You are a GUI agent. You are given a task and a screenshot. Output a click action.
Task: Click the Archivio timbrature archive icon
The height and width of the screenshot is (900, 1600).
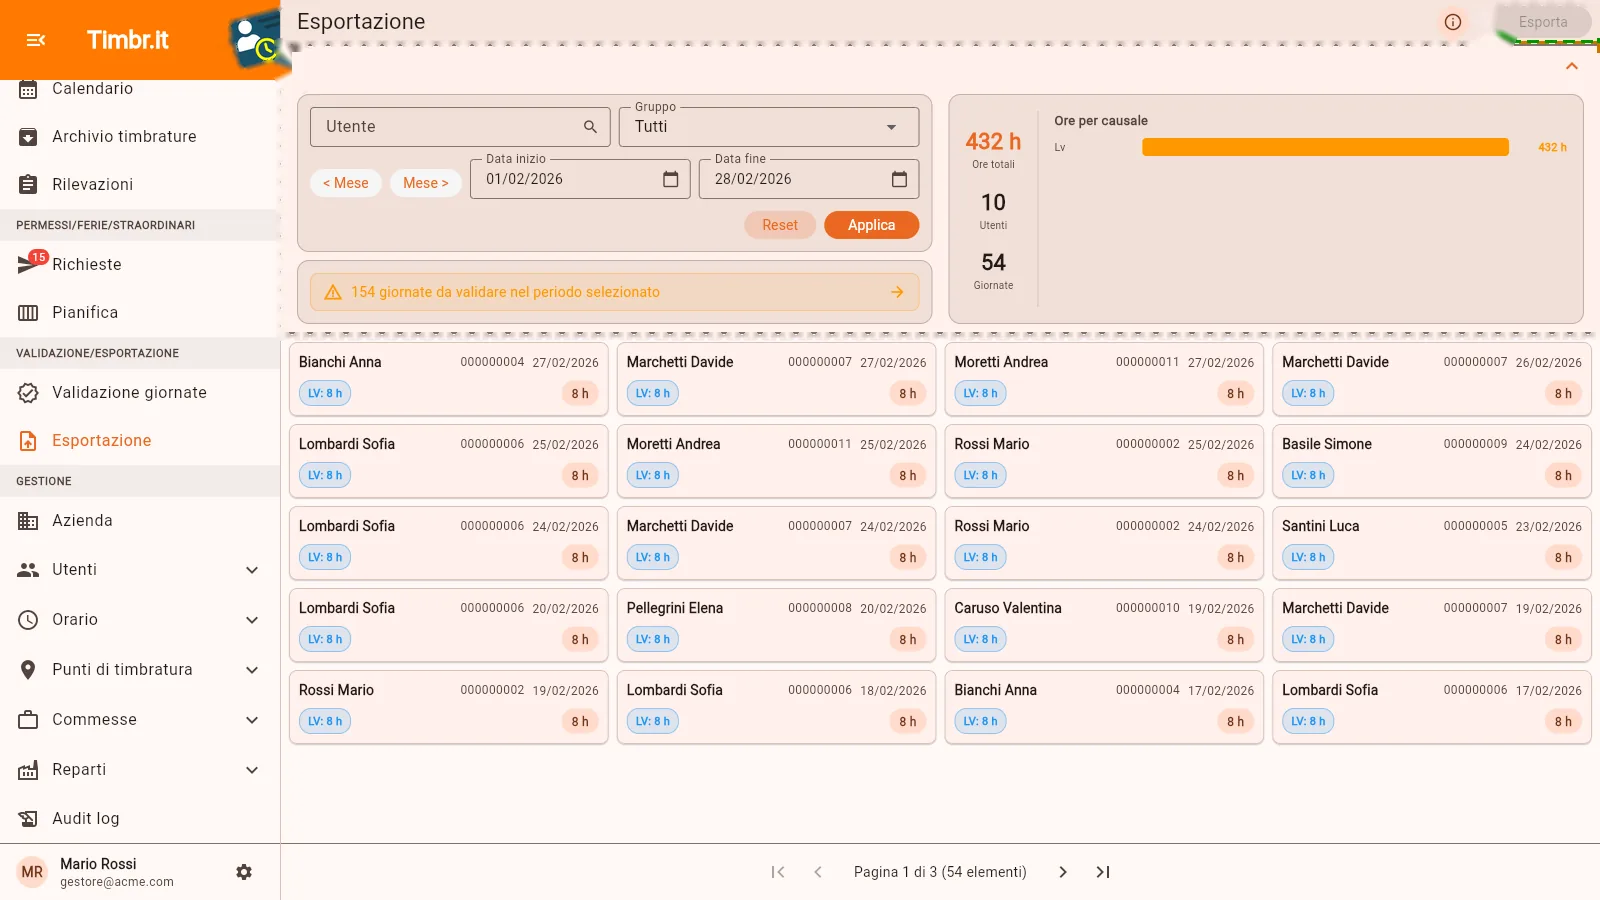point(28,137)
